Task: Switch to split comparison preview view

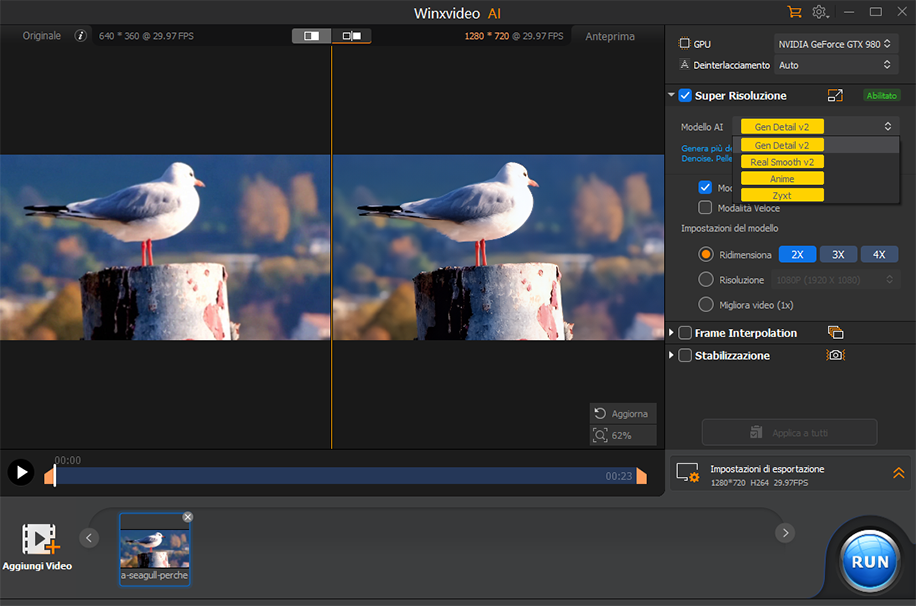Action: tap(352, 36)
